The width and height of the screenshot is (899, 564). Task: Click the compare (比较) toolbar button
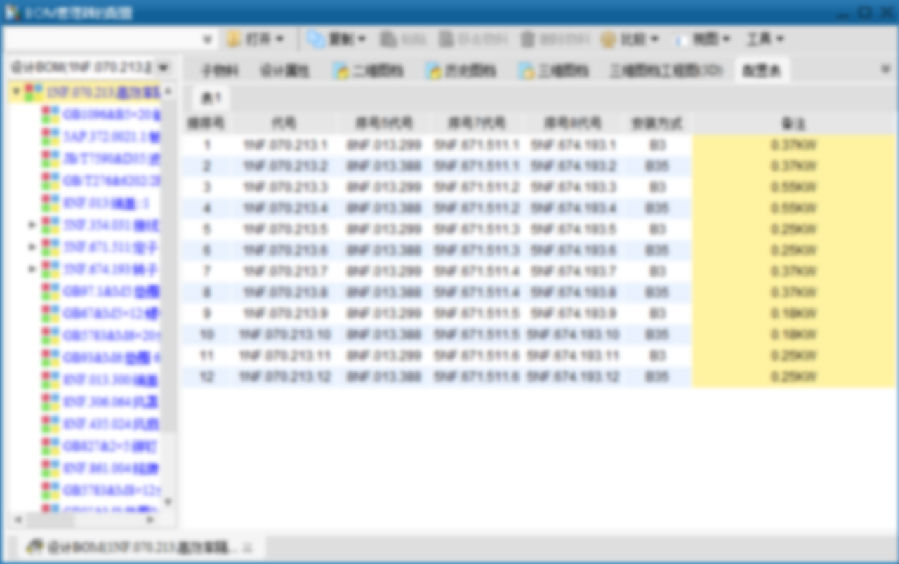[x=629, y=39]
